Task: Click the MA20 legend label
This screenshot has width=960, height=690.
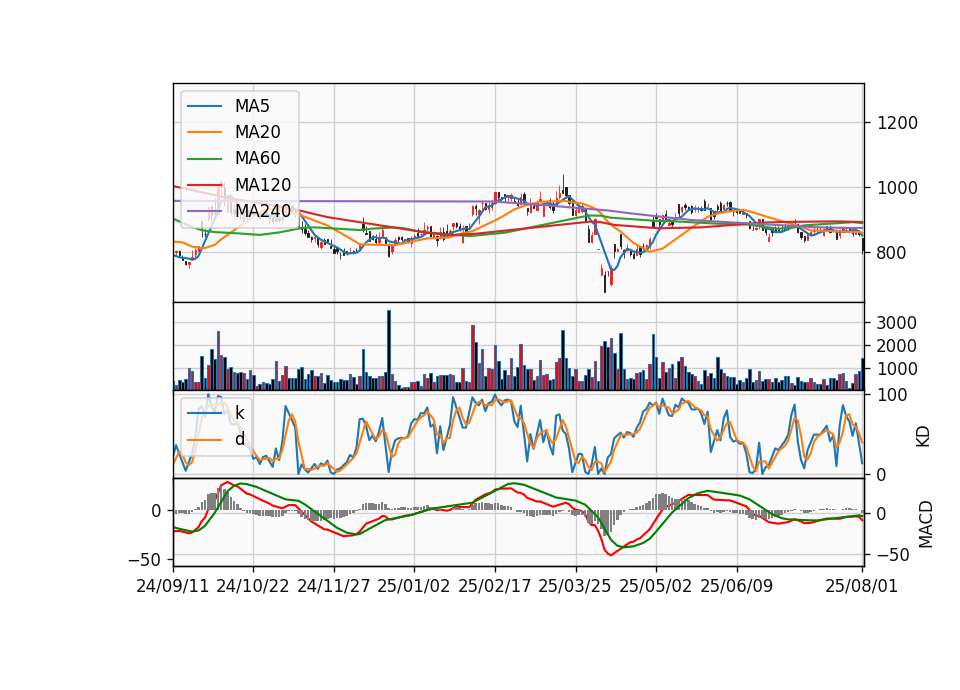Action: (257, 132)
